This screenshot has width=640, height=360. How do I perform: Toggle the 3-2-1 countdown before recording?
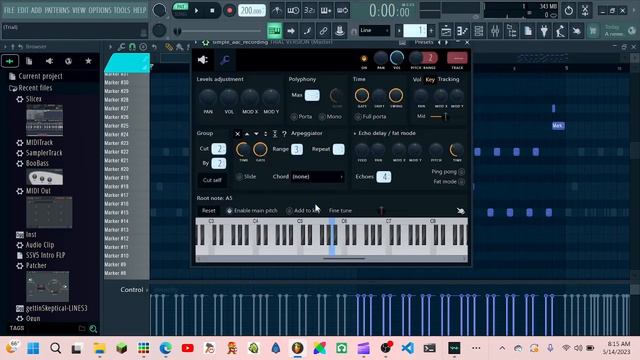coord(309,11)
